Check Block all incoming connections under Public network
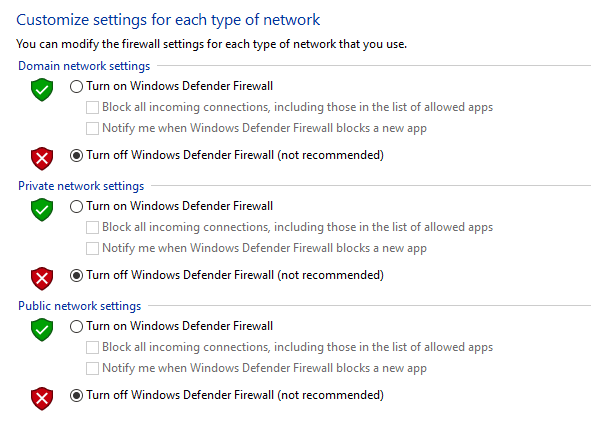The width and height of the screenshot is (612, 431). (93, 348)
